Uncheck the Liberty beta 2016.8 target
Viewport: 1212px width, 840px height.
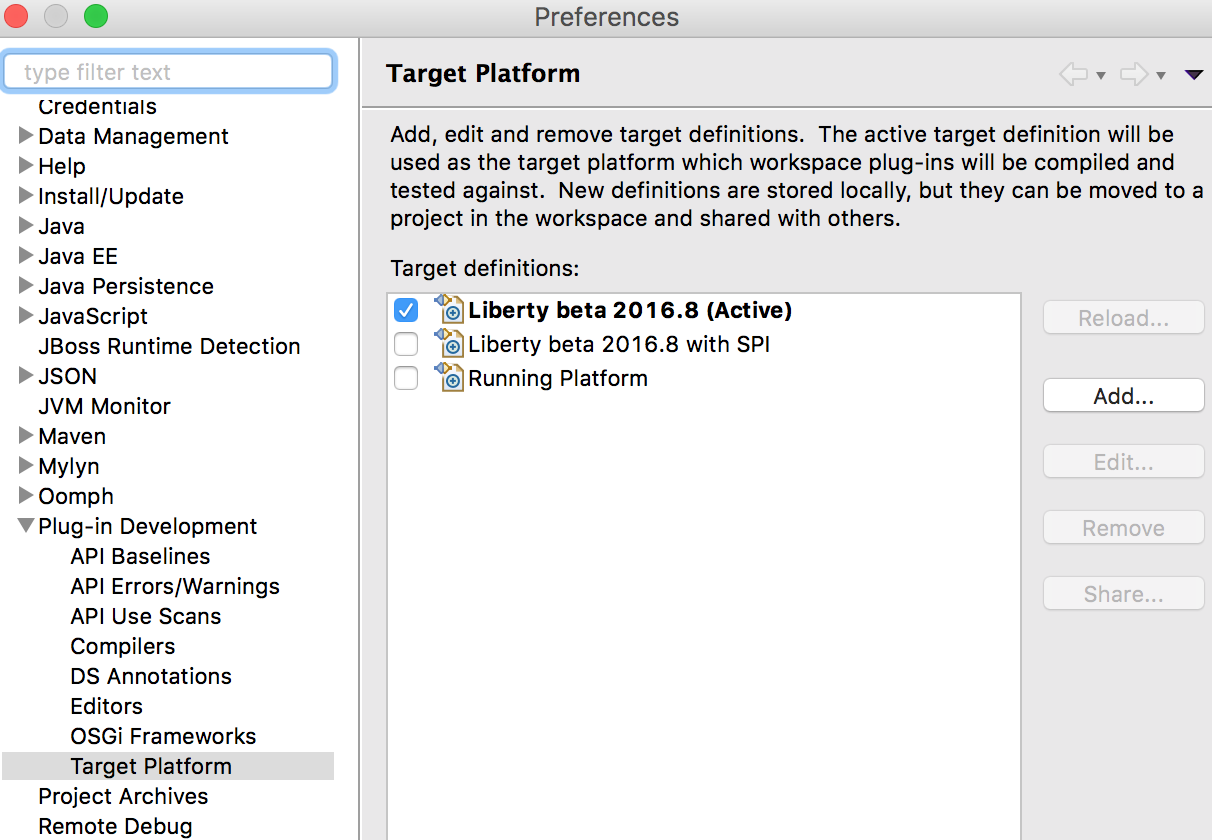coord(405,310)
